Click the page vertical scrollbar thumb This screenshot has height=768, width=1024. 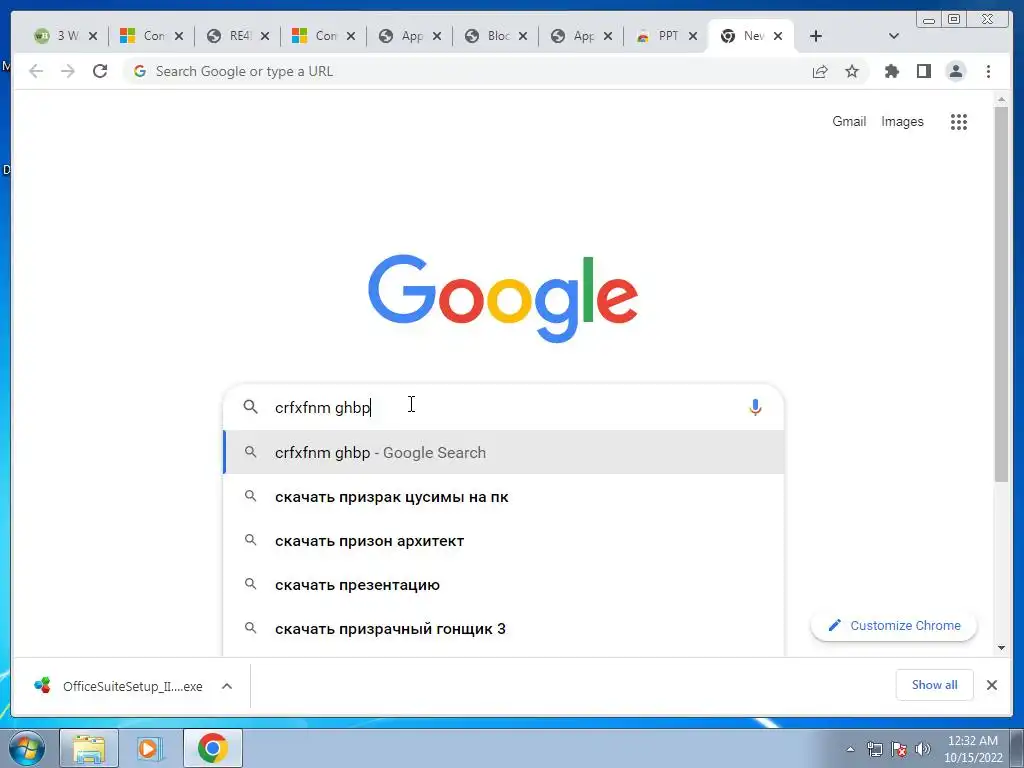(1001, 295)
